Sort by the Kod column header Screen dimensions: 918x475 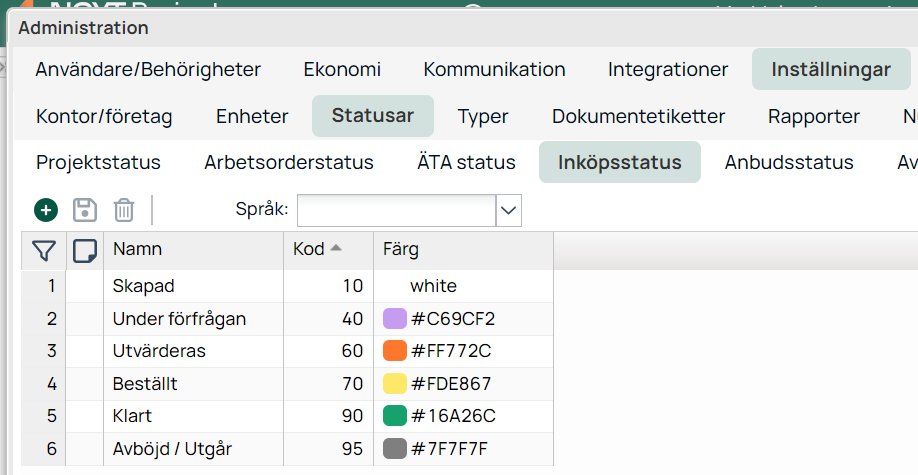coord(328,250)
